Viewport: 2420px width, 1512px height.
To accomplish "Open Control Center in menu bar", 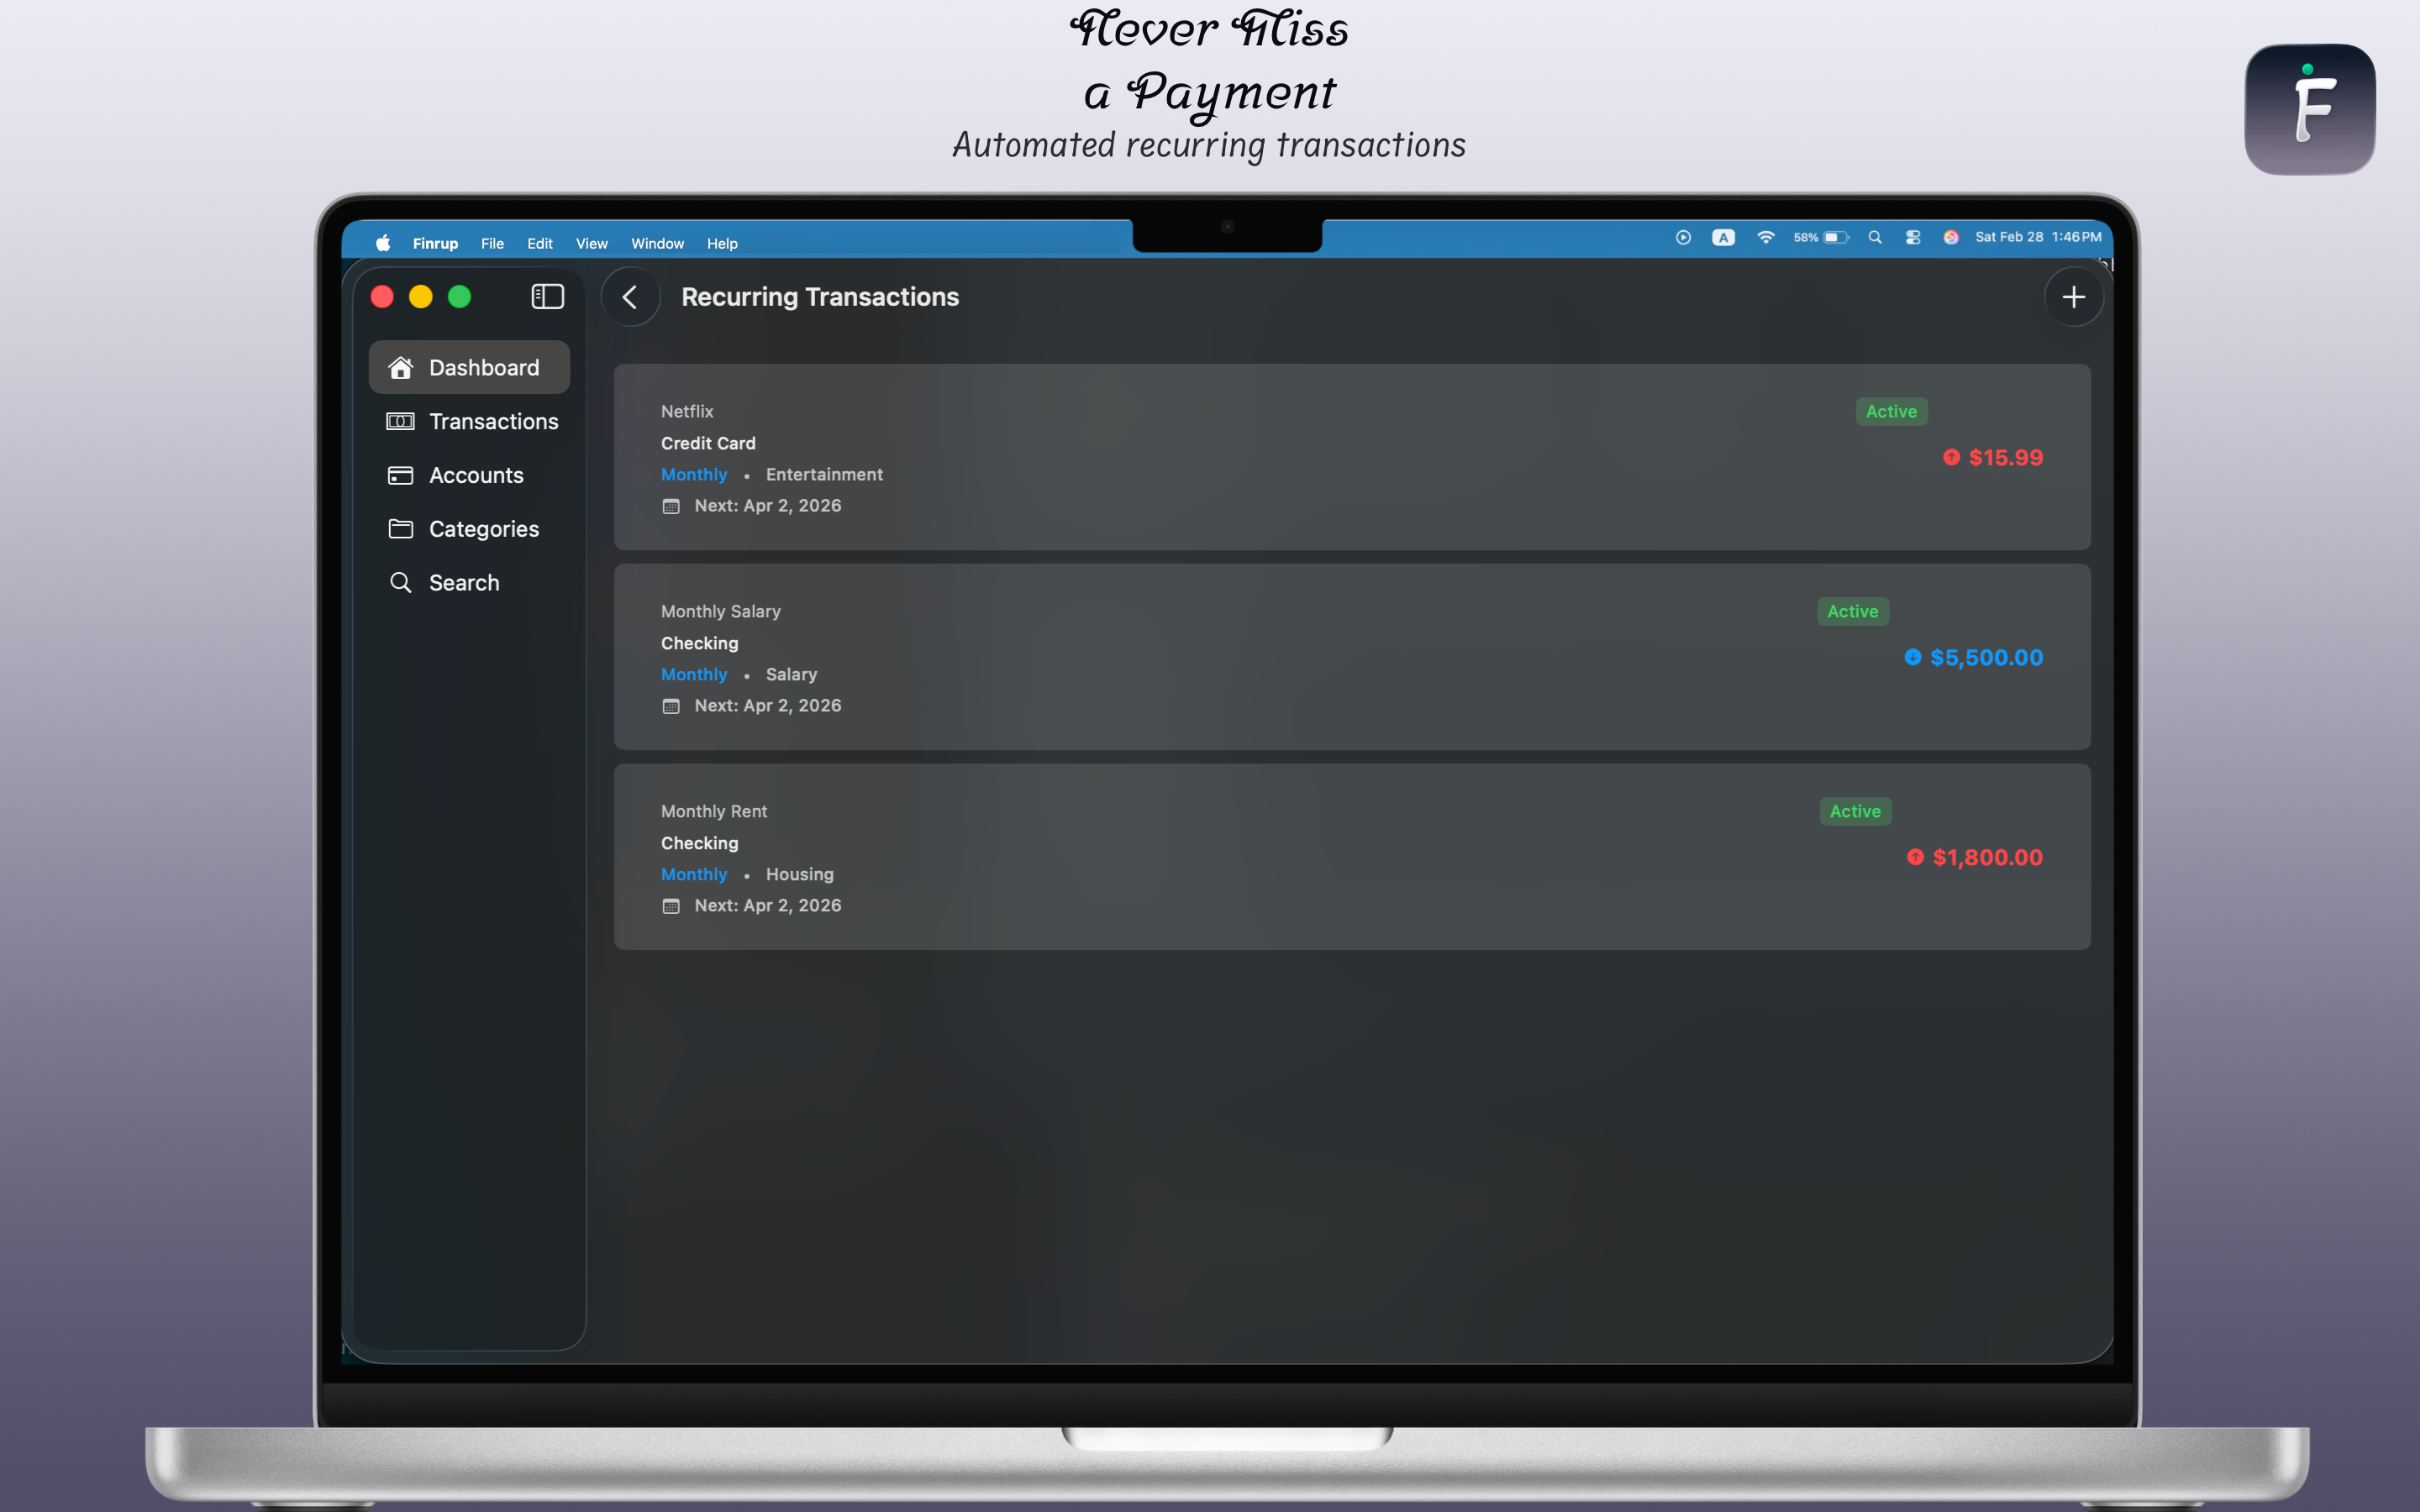I will (x=1912, y=237).
